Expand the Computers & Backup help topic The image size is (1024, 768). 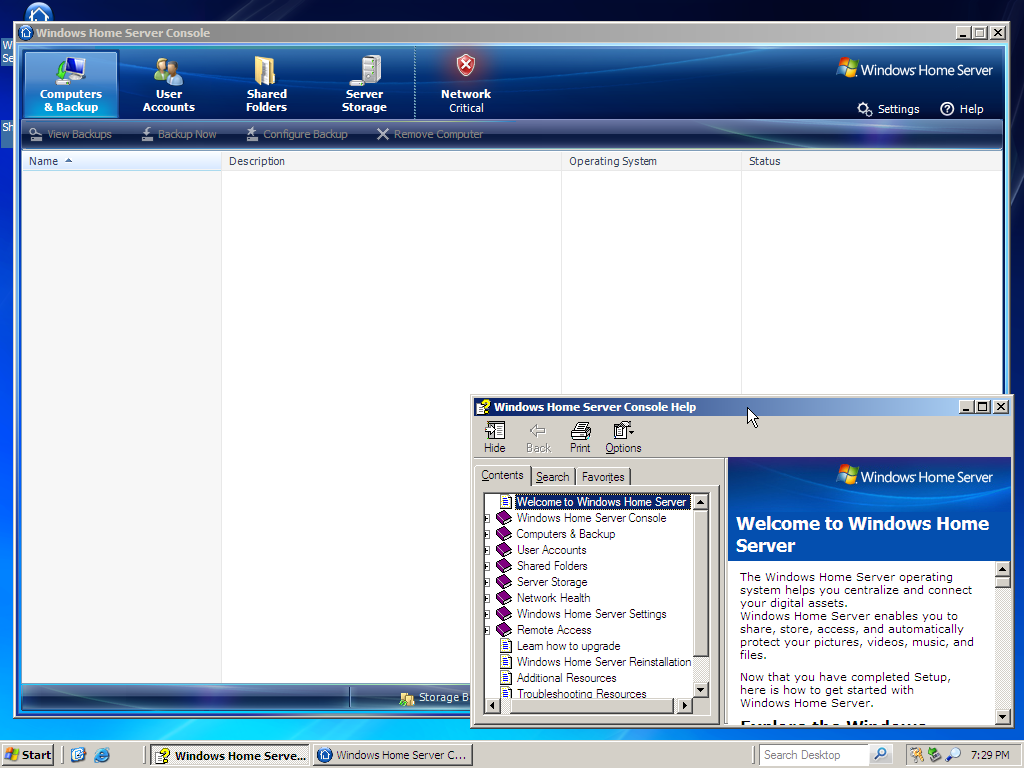click(x=487, y=534)
